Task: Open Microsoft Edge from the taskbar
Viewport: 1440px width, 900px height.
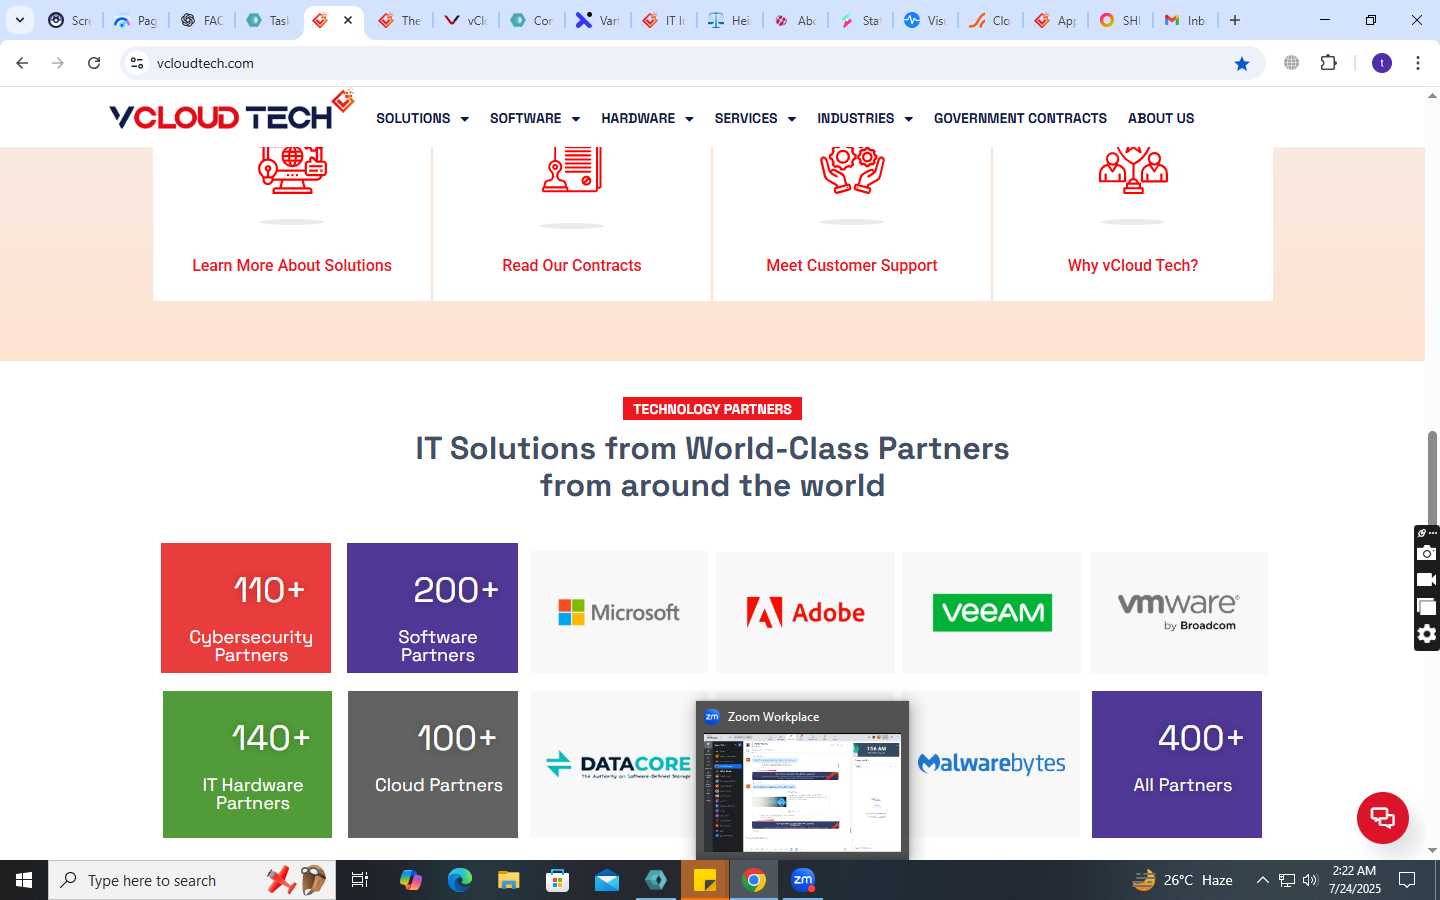Action: coord(459,880)
